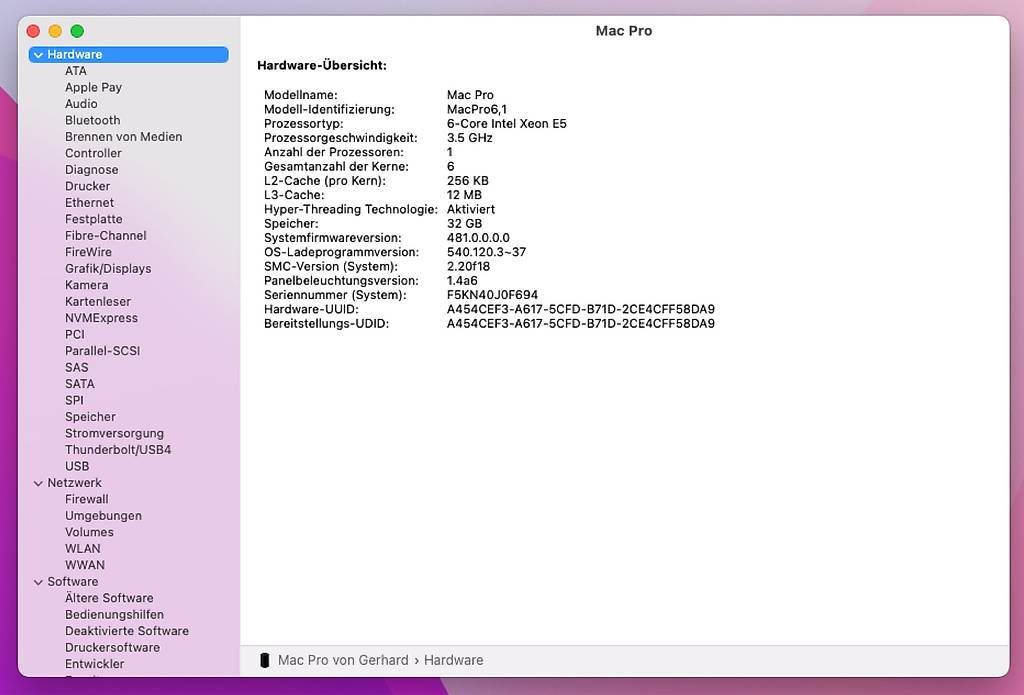Click the green fullscreen window button
The height and width of the screenshot is (695, 1024).
(x=77, y=31)
